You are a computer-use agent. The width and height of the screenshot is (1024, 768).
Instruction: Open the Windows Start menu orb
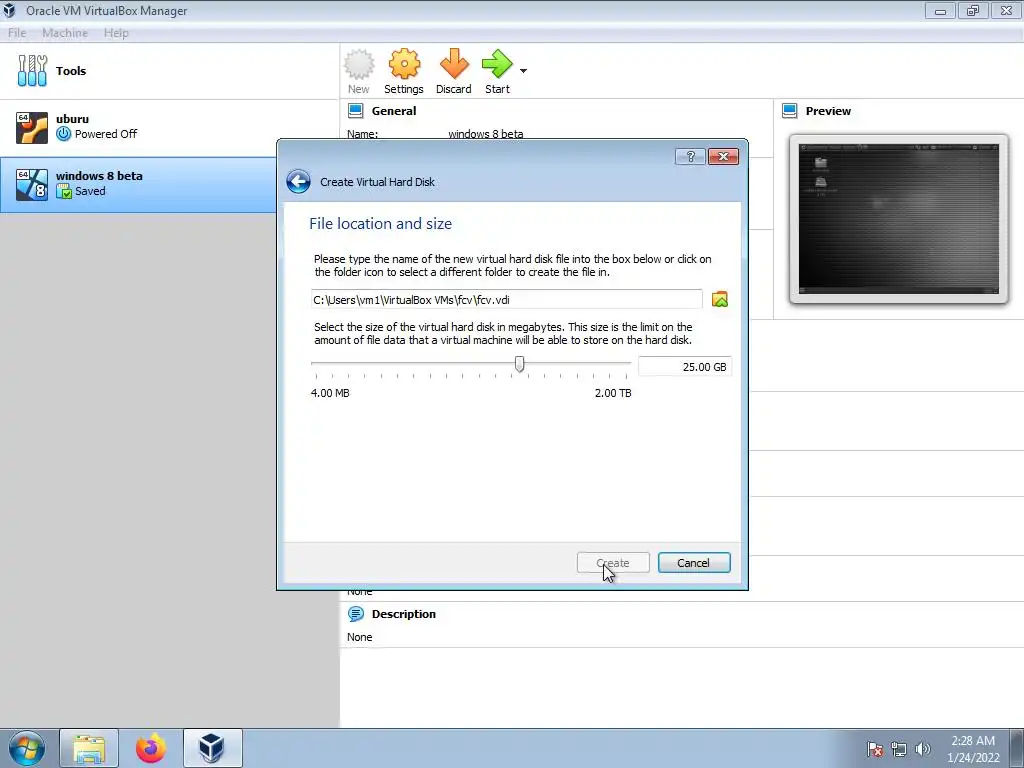coord(27,748)
